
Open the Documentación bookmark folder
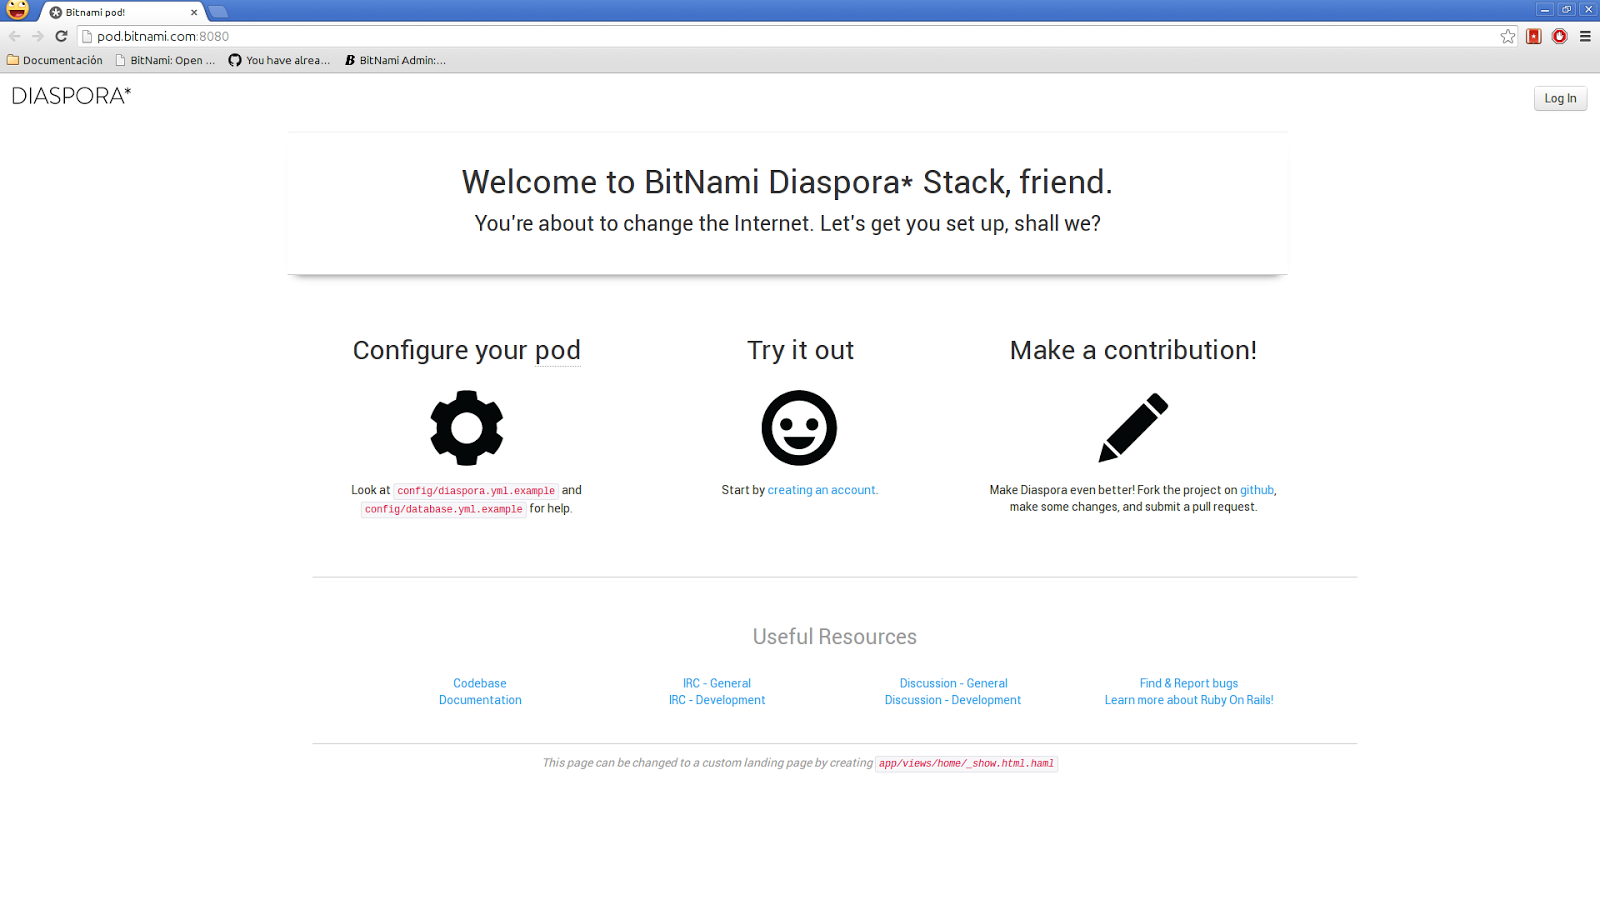(x=55, y=60)
